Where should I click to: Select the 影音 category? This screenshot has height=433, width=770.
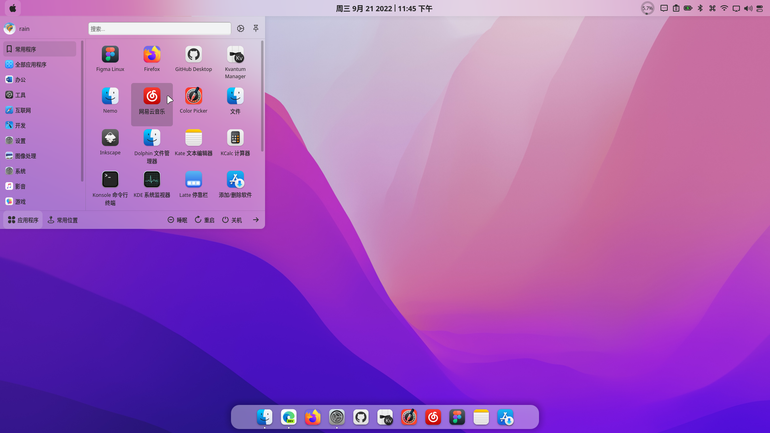point(40,186)
